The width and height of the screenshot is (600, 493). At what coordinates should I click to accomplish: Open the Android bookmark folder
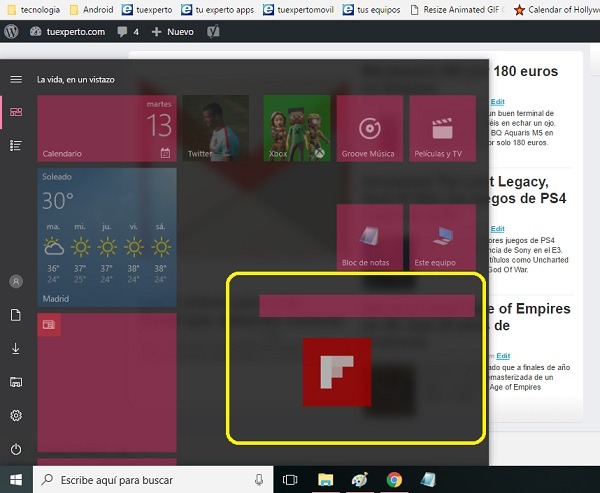click(91, 10)
